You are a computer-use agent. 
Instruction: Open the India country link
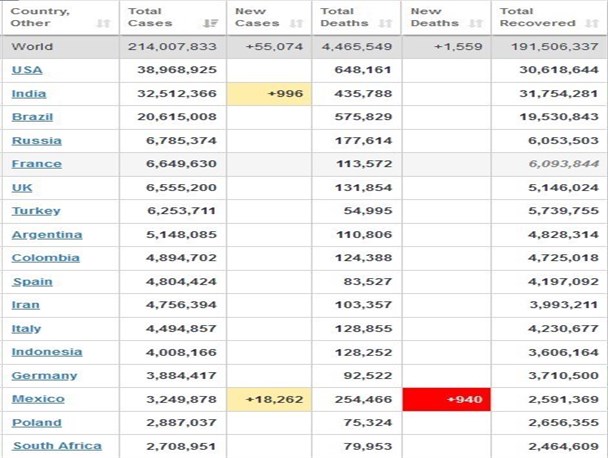point(29,94)
